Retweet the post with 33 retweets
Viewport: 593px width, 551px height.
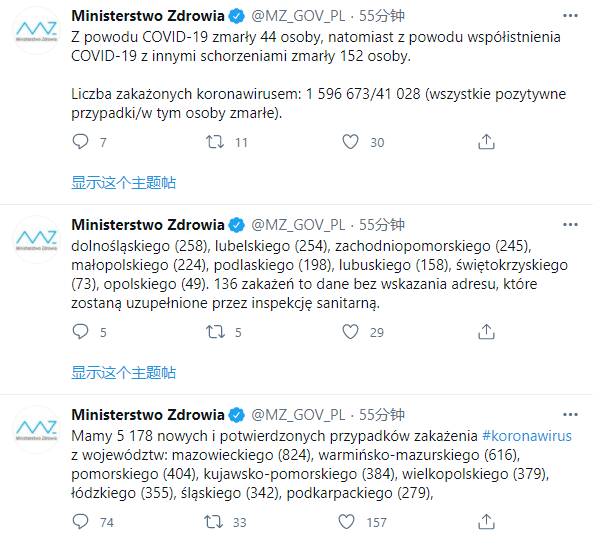[213, 522]
